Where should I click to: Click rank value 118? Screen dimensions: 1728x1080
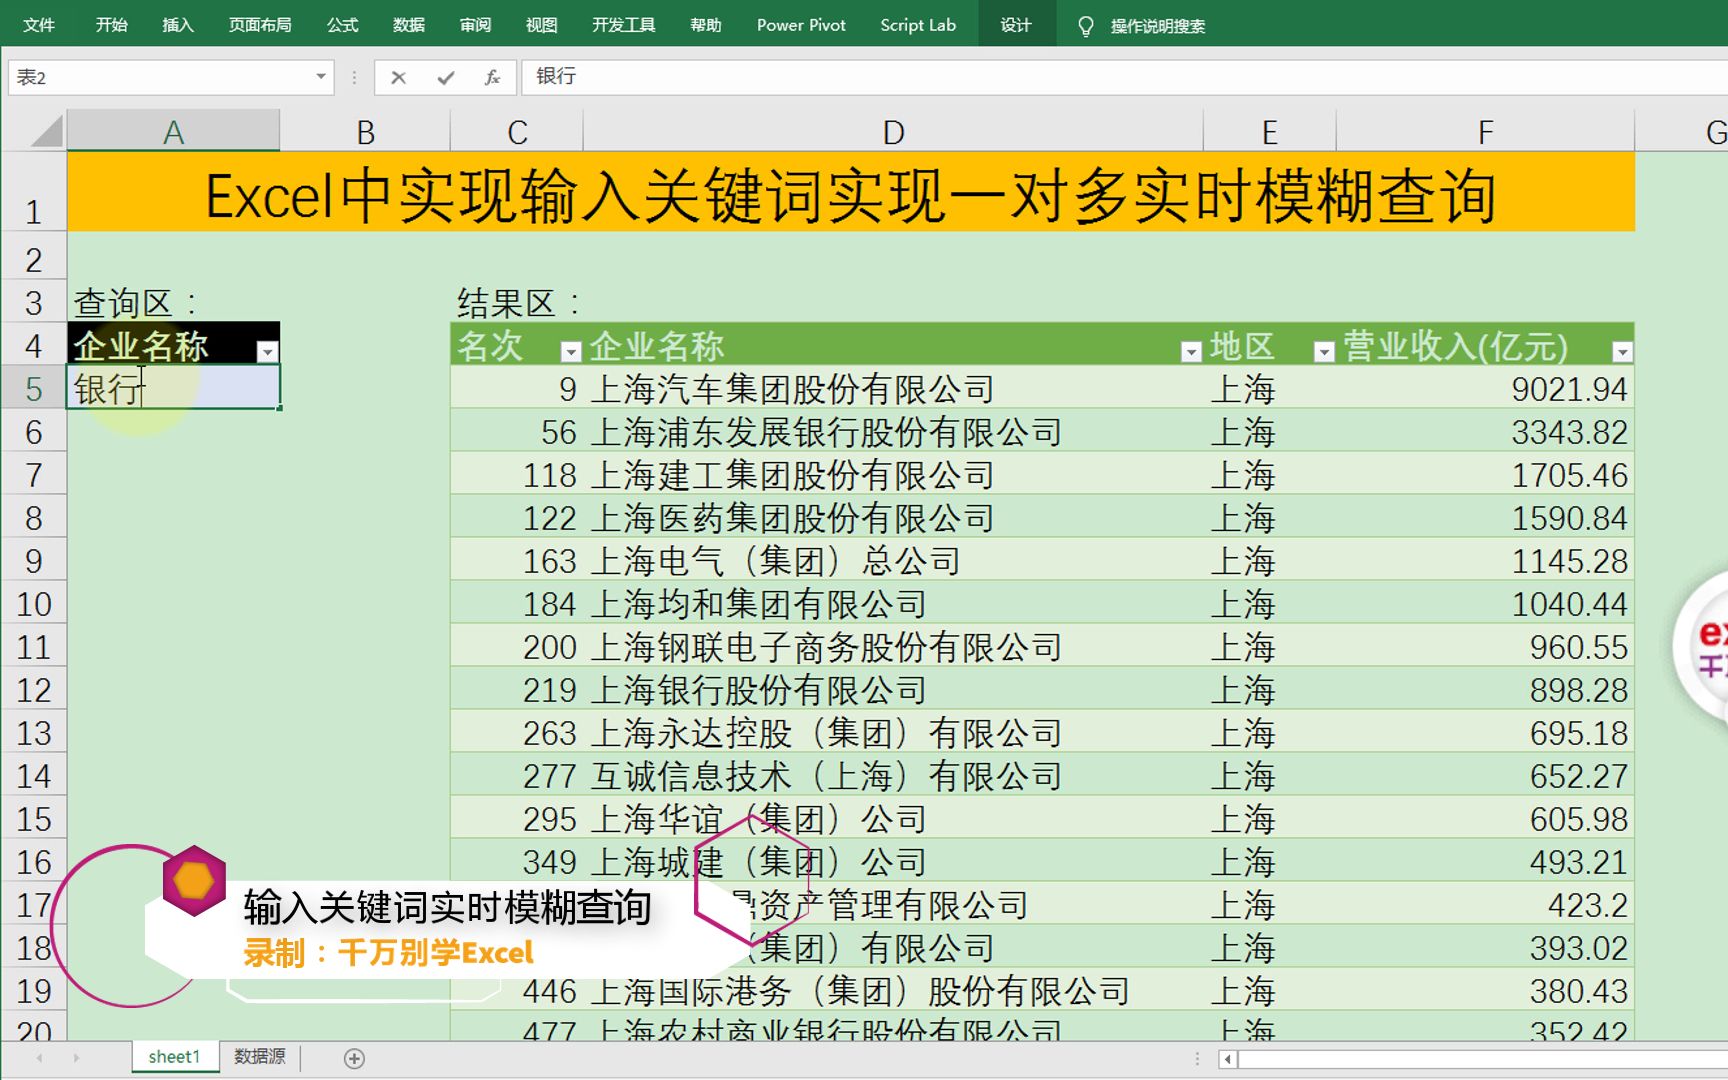(x=550, y=474)
